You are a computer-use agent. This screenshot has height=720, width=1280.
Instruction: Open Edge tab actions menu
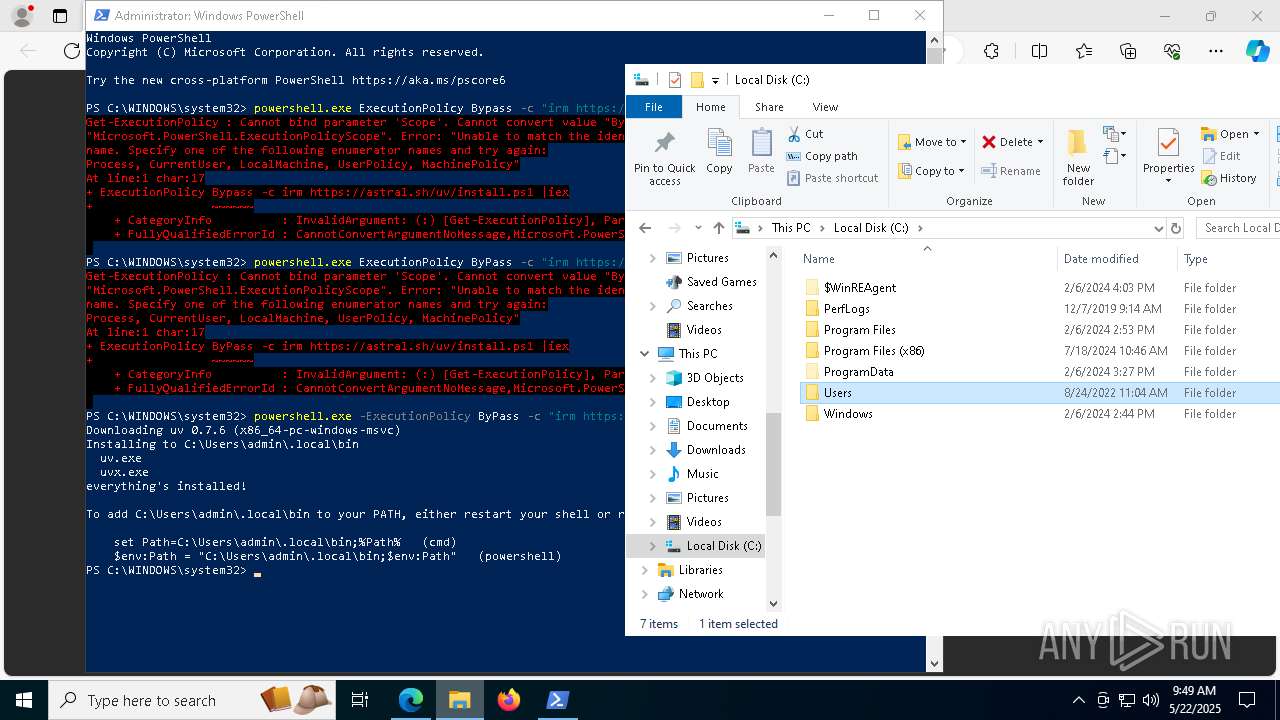60,16
